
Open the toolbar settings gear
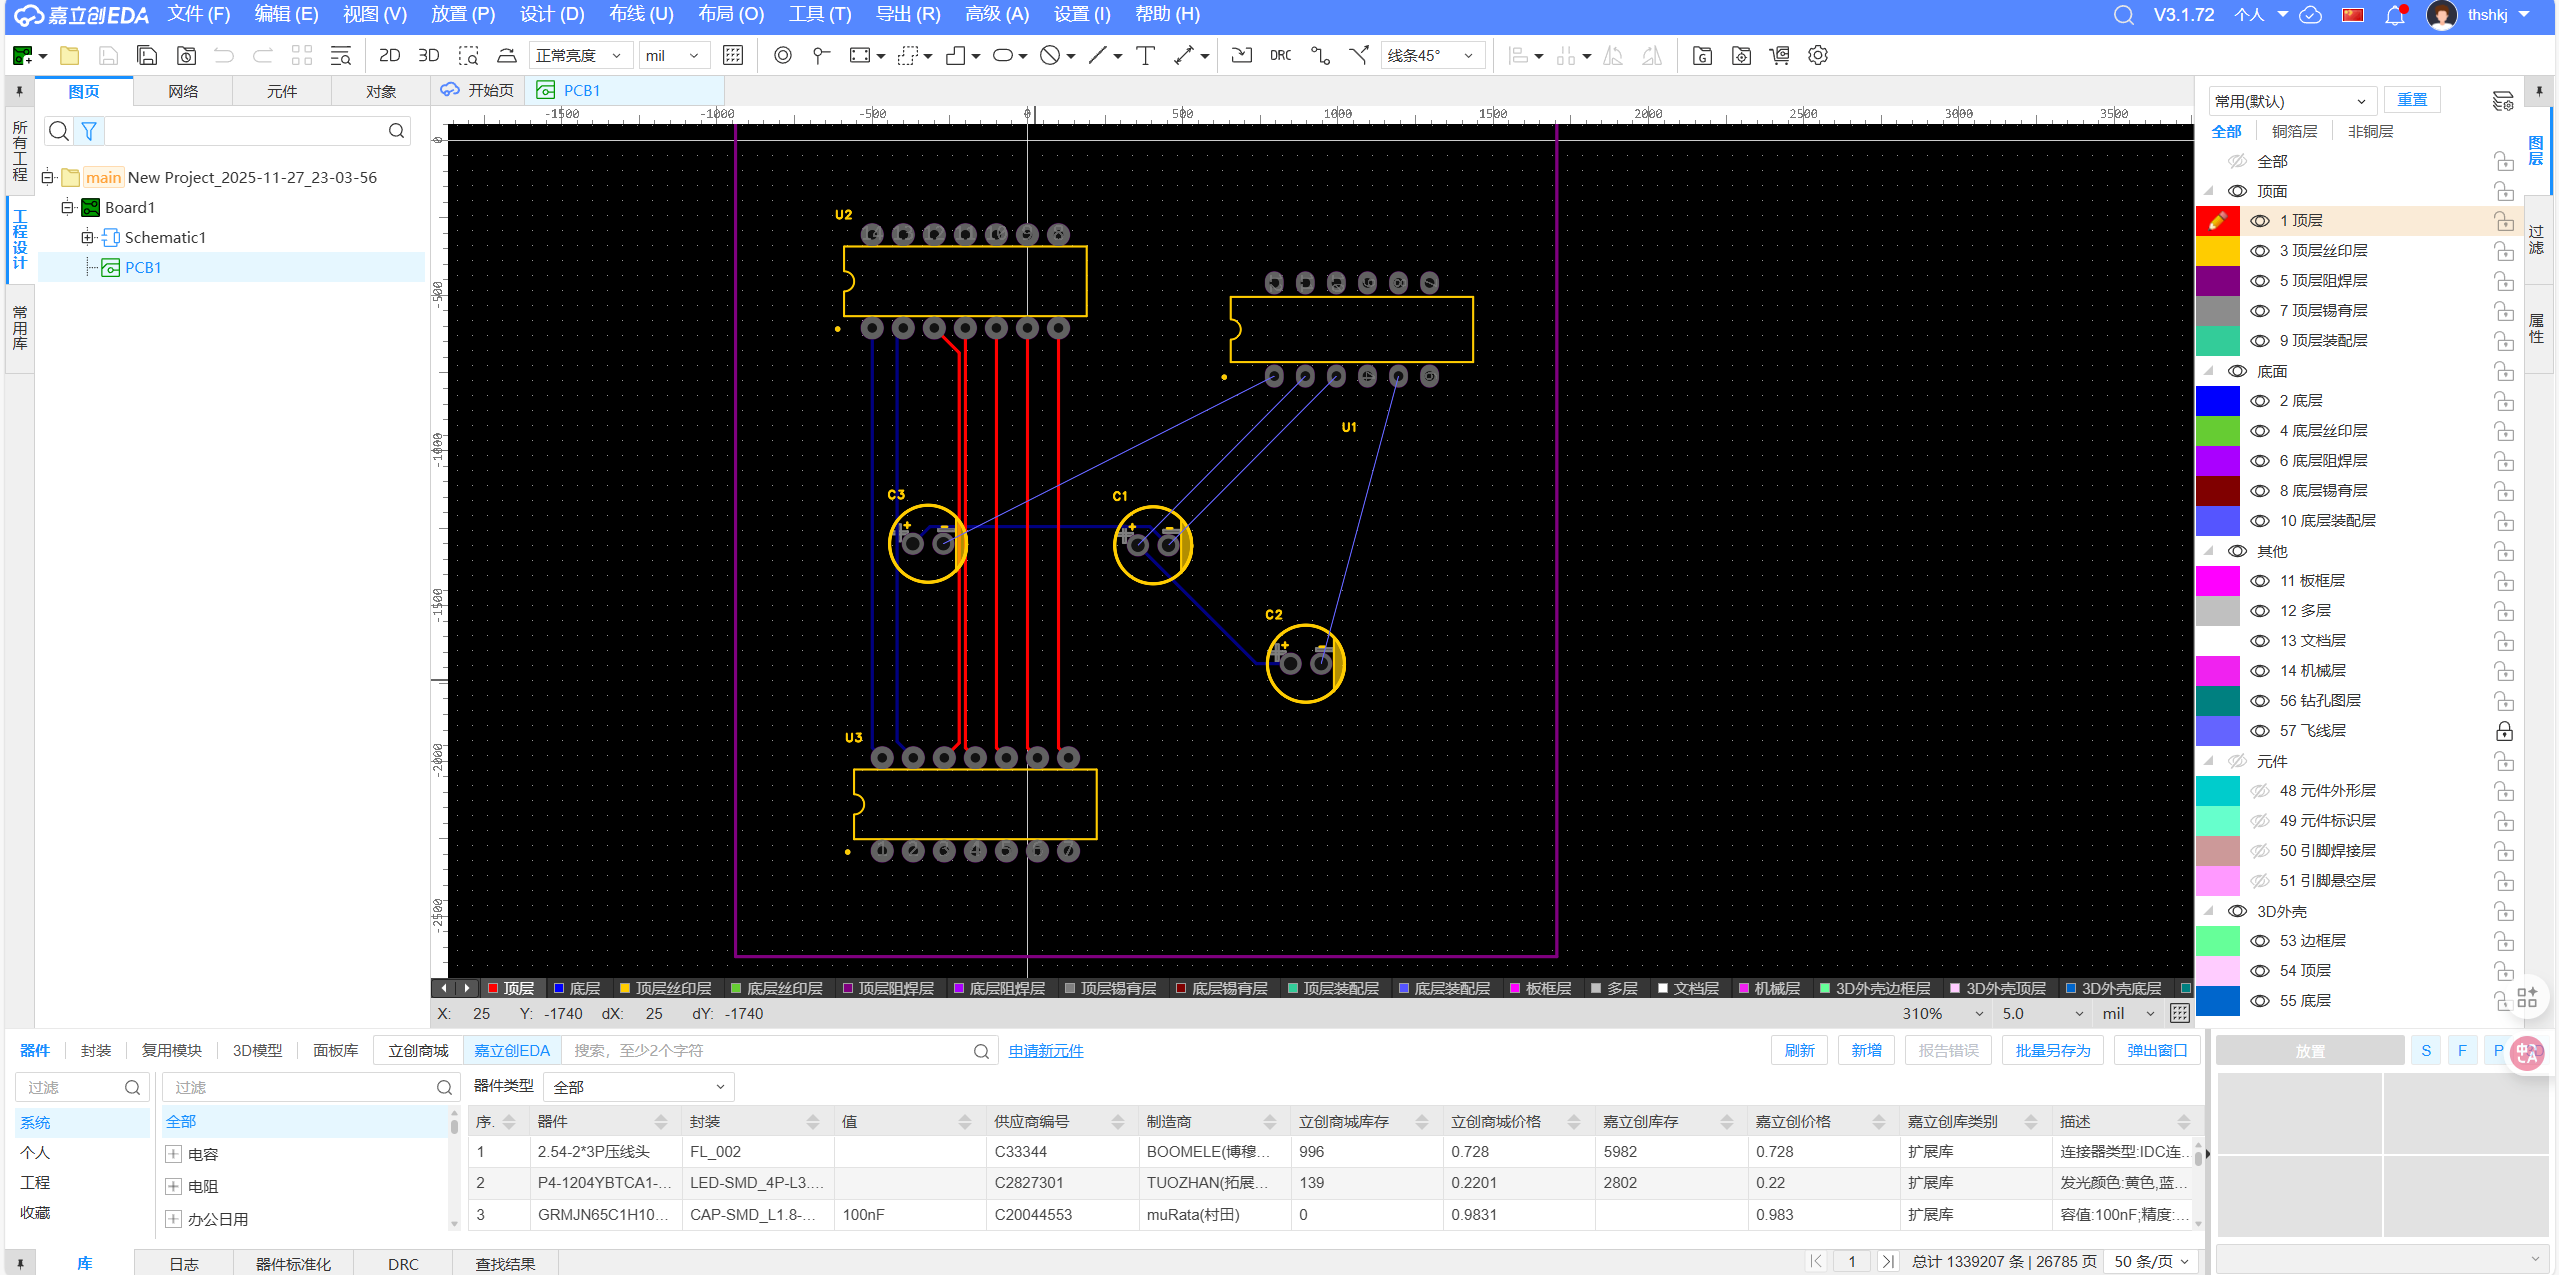1818,55
